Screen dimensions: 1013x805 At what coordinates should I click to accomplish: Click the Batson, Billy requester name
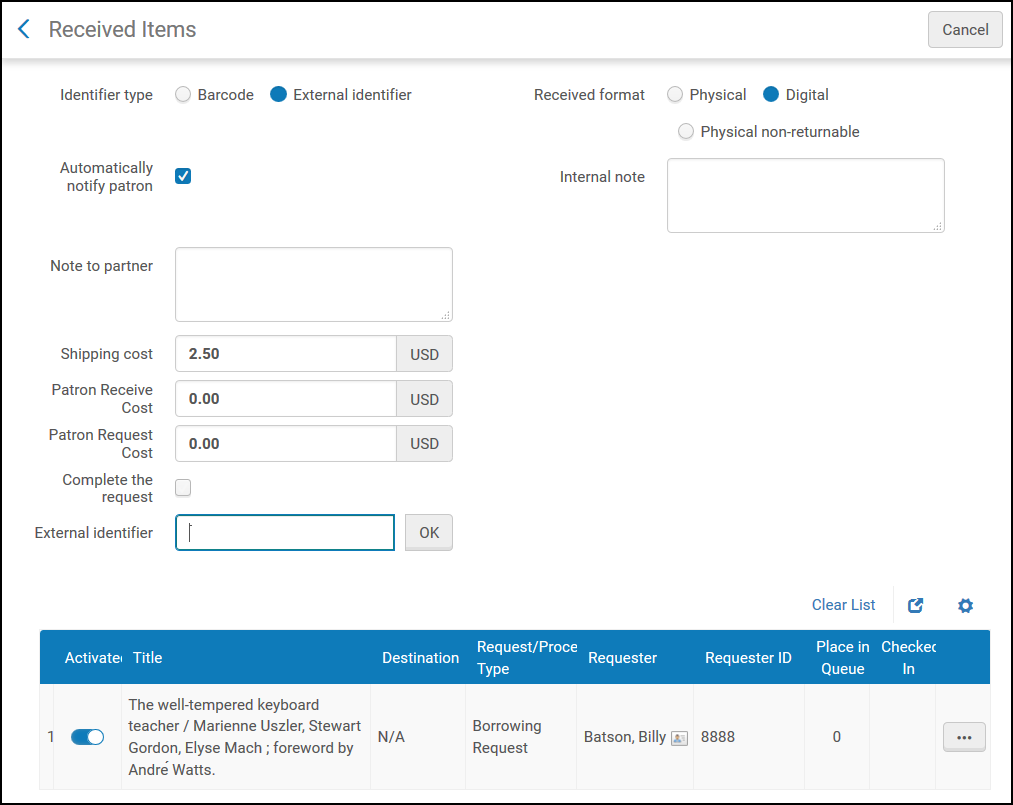coord(625,737)
